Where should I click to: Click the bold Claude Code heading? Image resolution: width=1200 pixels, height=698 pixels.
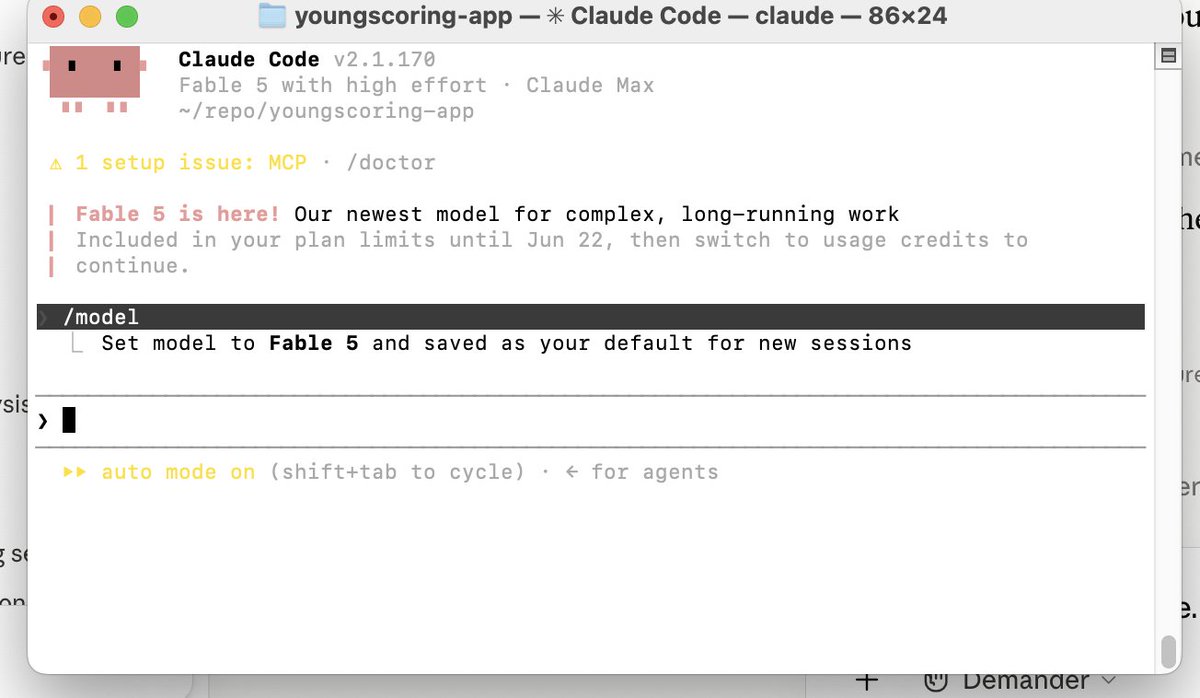tap(249, 60)
